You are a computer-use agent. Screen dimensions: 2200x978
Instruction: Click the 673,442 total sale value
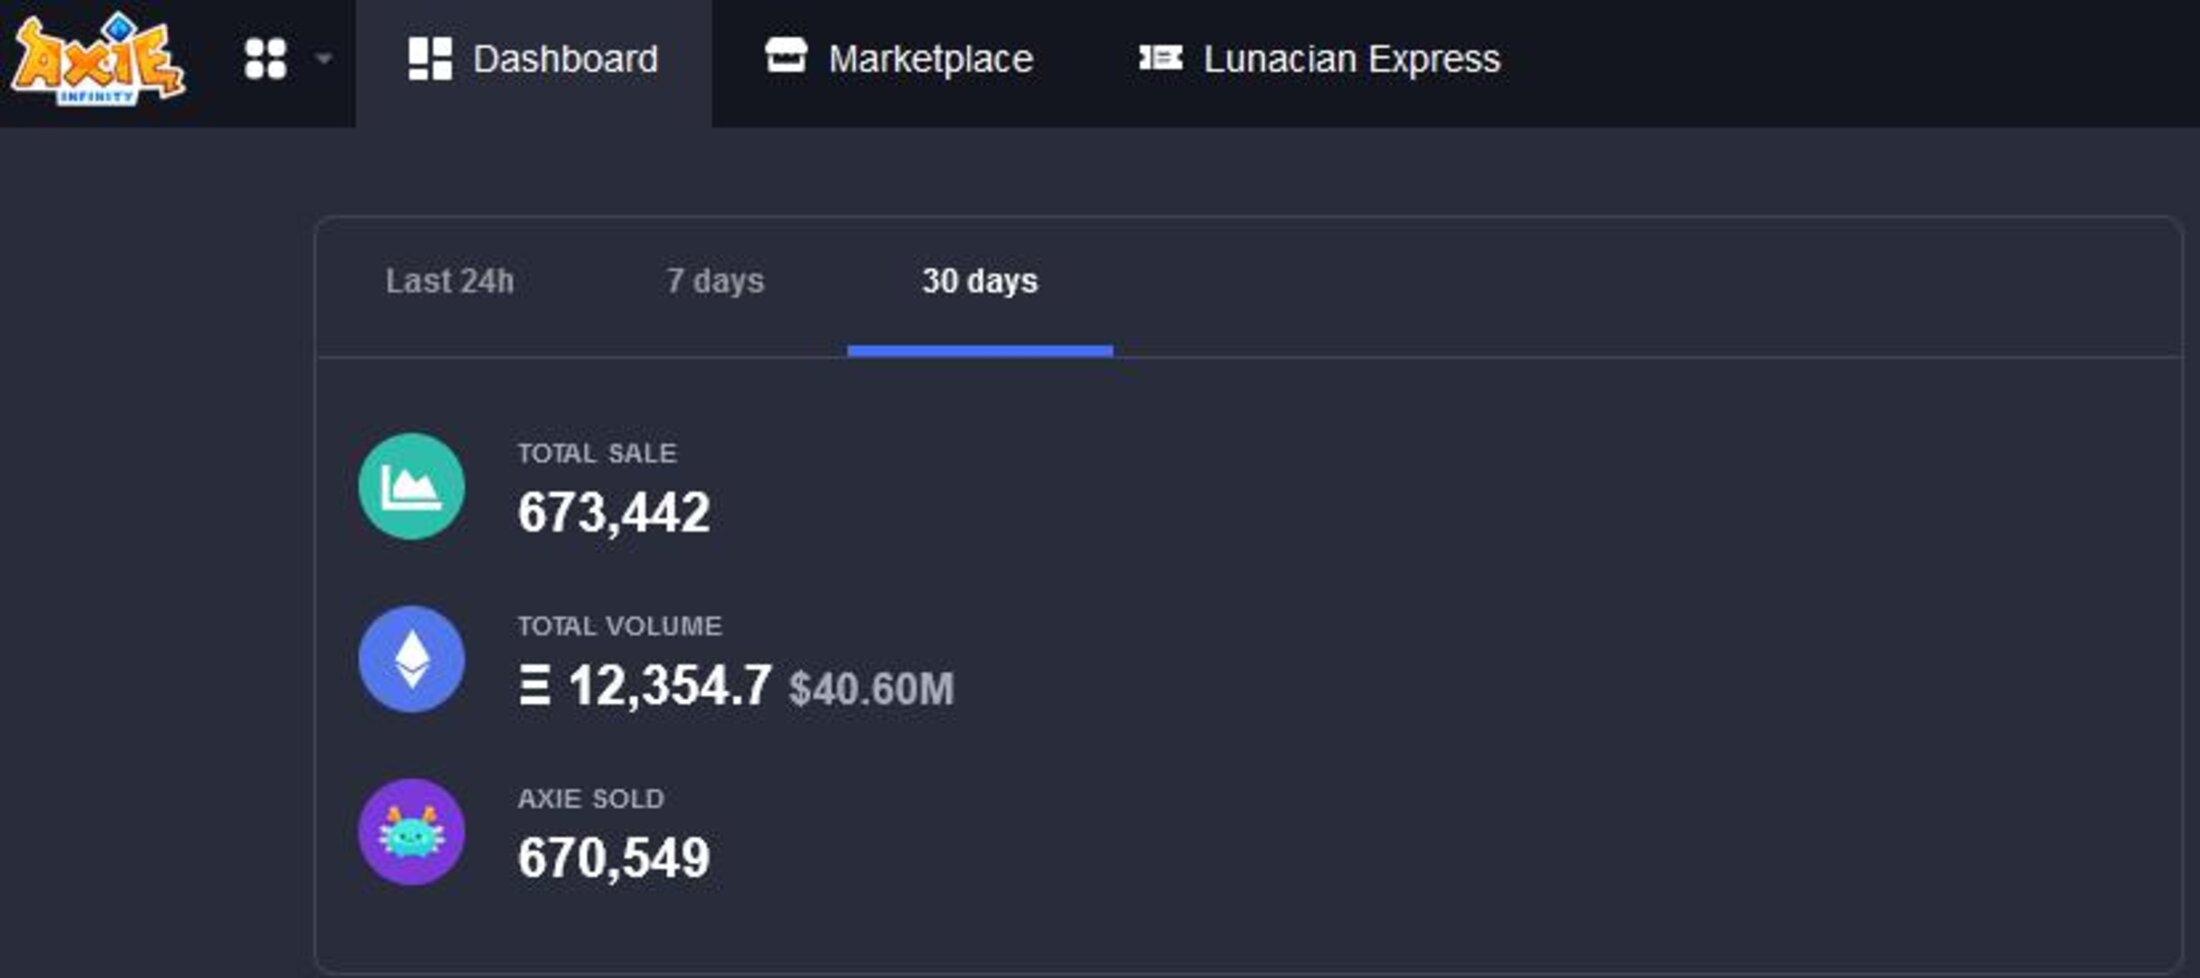[613, 512]
